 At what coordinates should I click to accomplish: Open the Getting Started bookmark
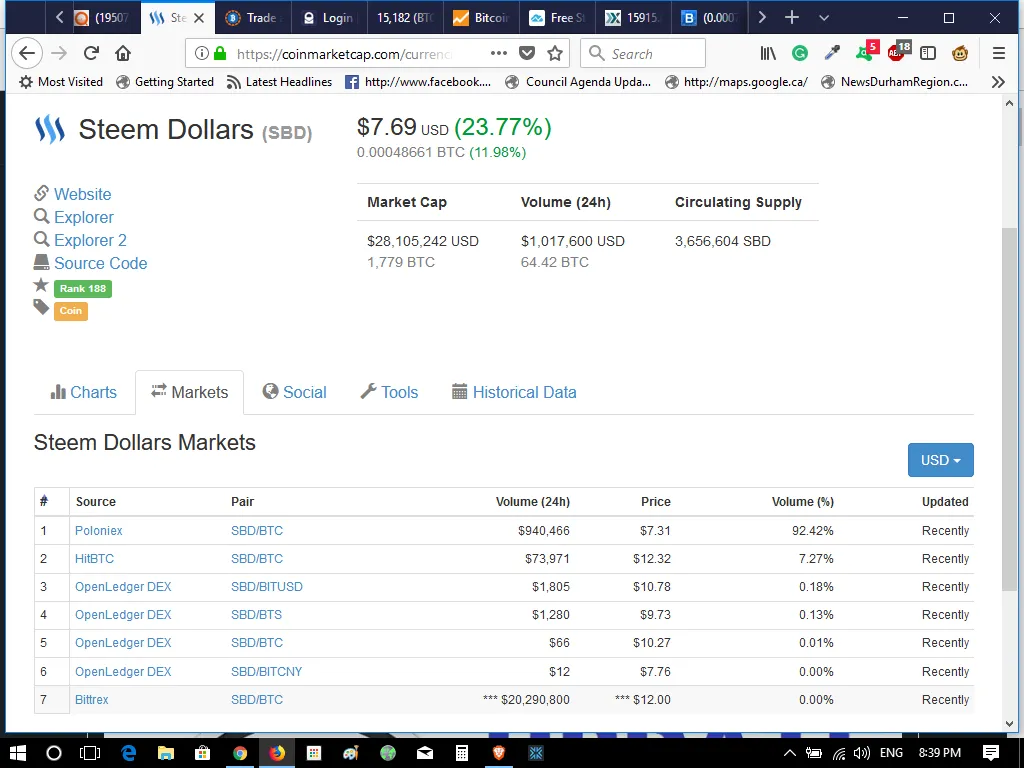click(x=165, y=82)
